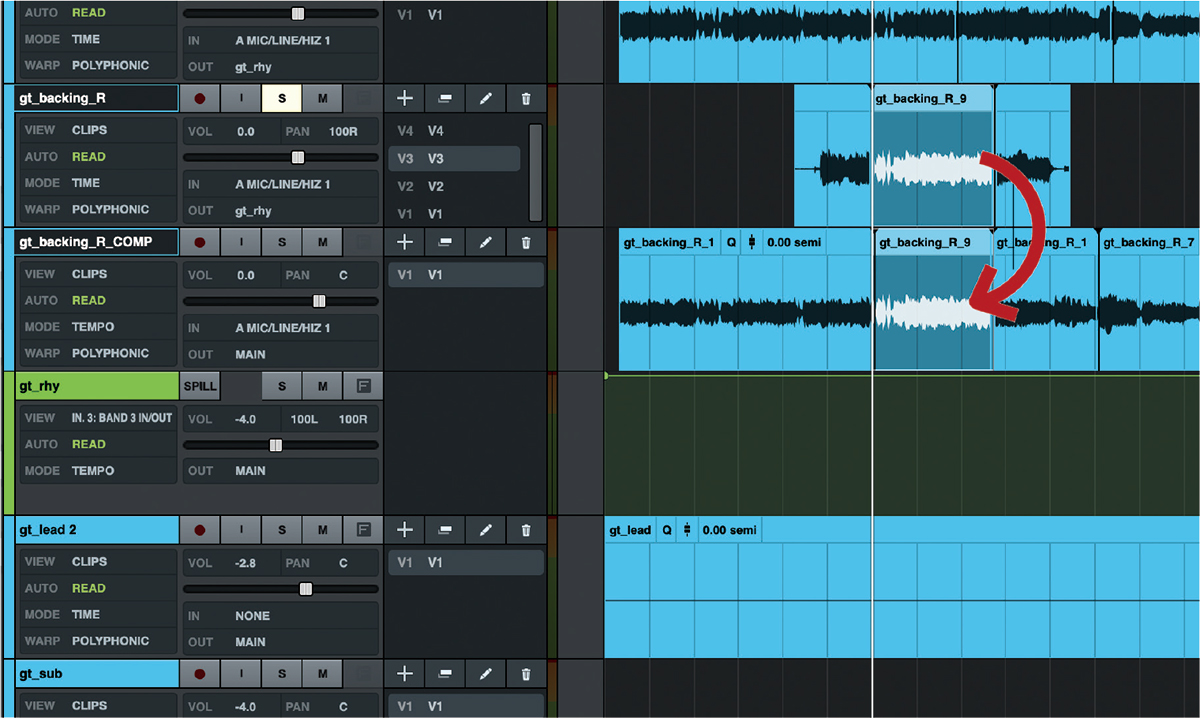Delete the version on gt_backing_R with the trash icon
Viewport: 1200px width, 718px height.
(526, 98)
